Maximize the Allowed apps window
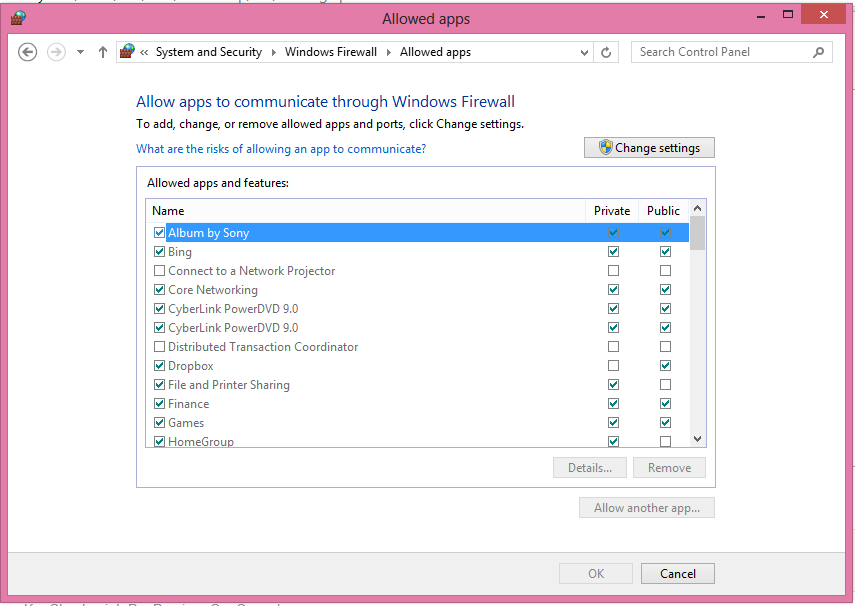855x606 pixels. point(787,15)
